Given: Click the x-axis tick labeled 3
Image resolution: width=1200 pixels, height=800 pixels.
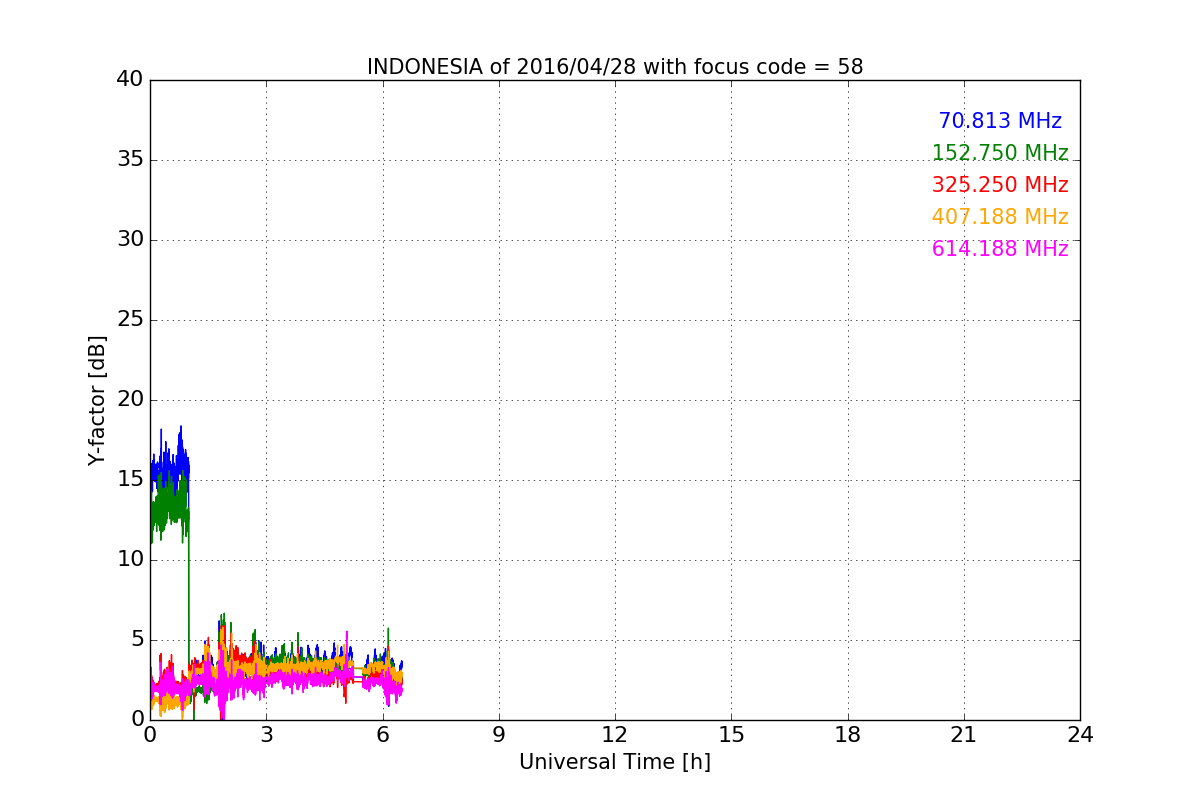Looking at the screenshot, I should [266, 735].
